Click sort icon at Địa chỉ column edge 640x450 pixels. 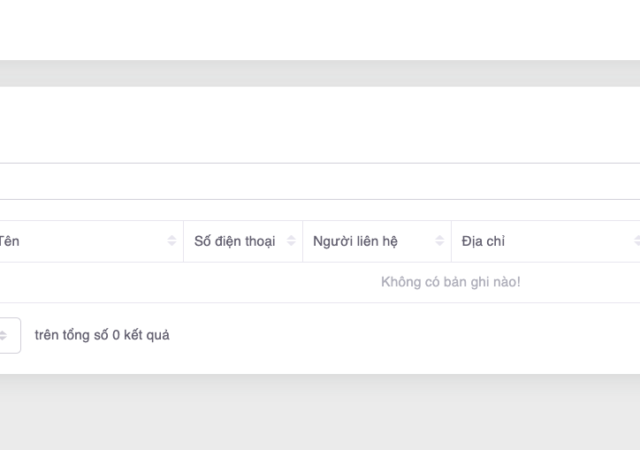pyautogui.click(x=636, y=241)
